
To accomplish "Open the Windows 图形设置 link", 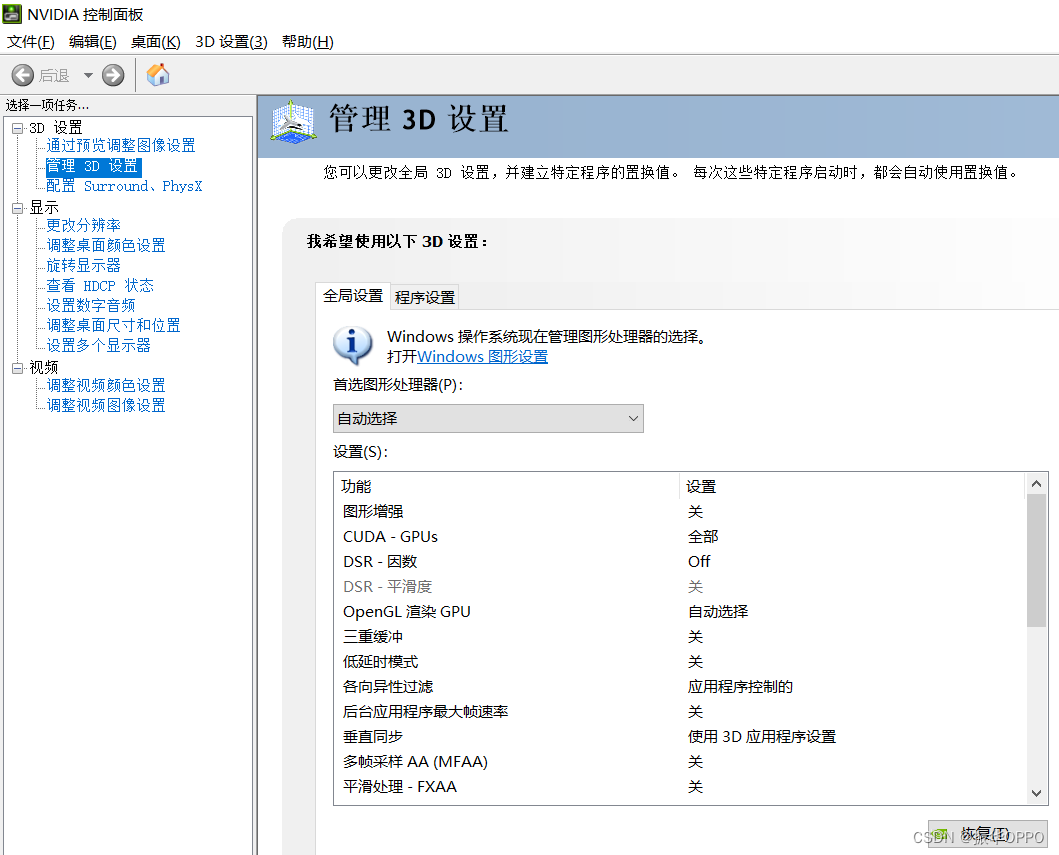I will [482, 357].
